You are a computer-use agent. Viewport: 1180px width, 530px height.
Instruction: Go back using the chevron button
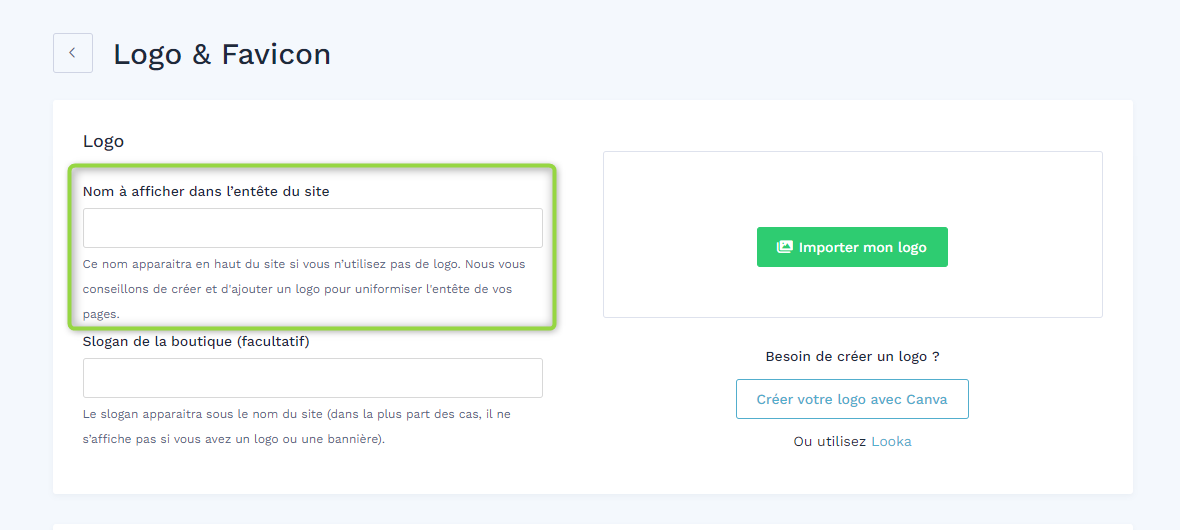[x=73, y=53]
